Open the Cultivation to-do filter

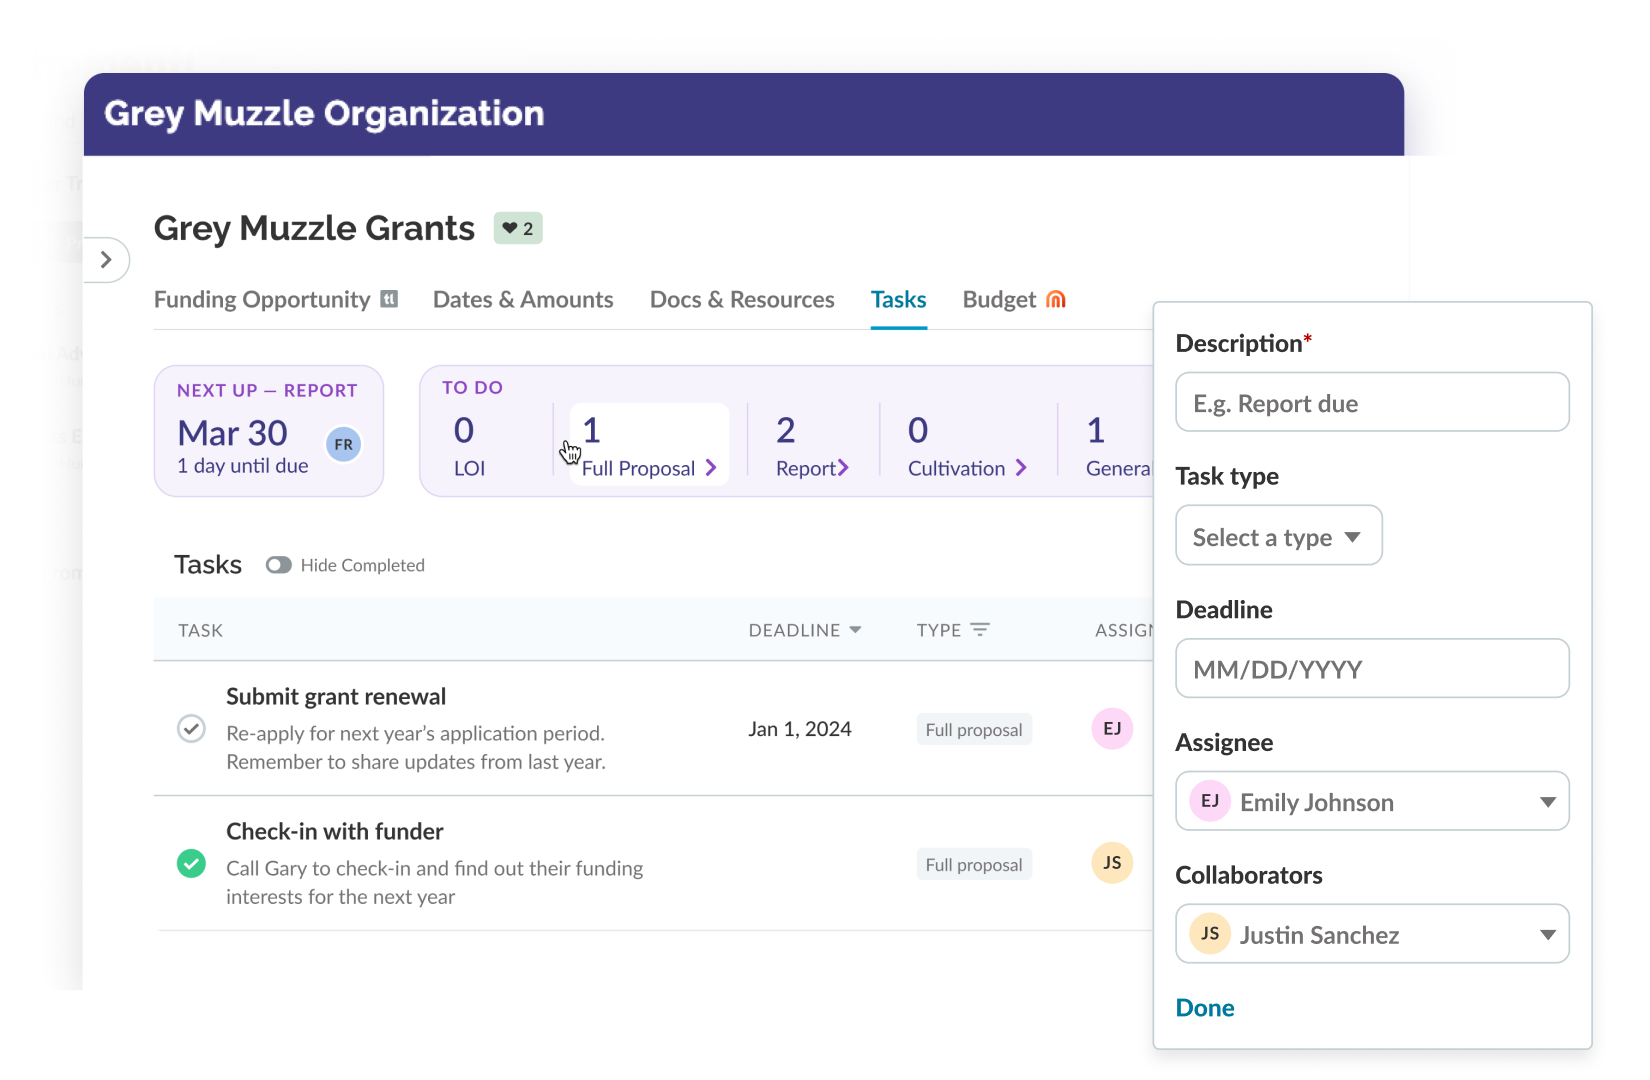(967, 445)
